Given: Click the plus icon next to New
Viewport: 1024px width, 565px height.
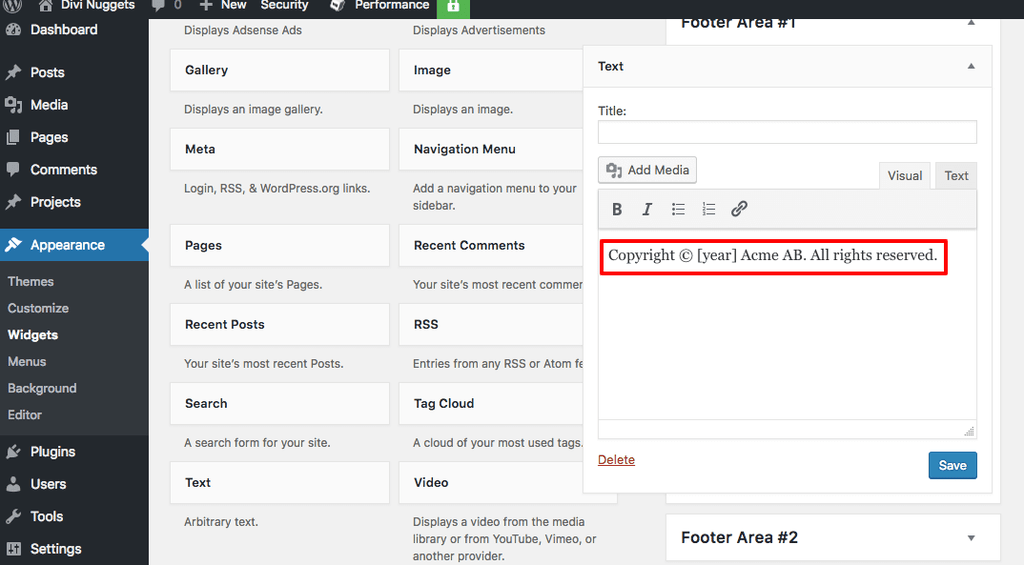Looking at the screenshot, I should tap(206, 6).
